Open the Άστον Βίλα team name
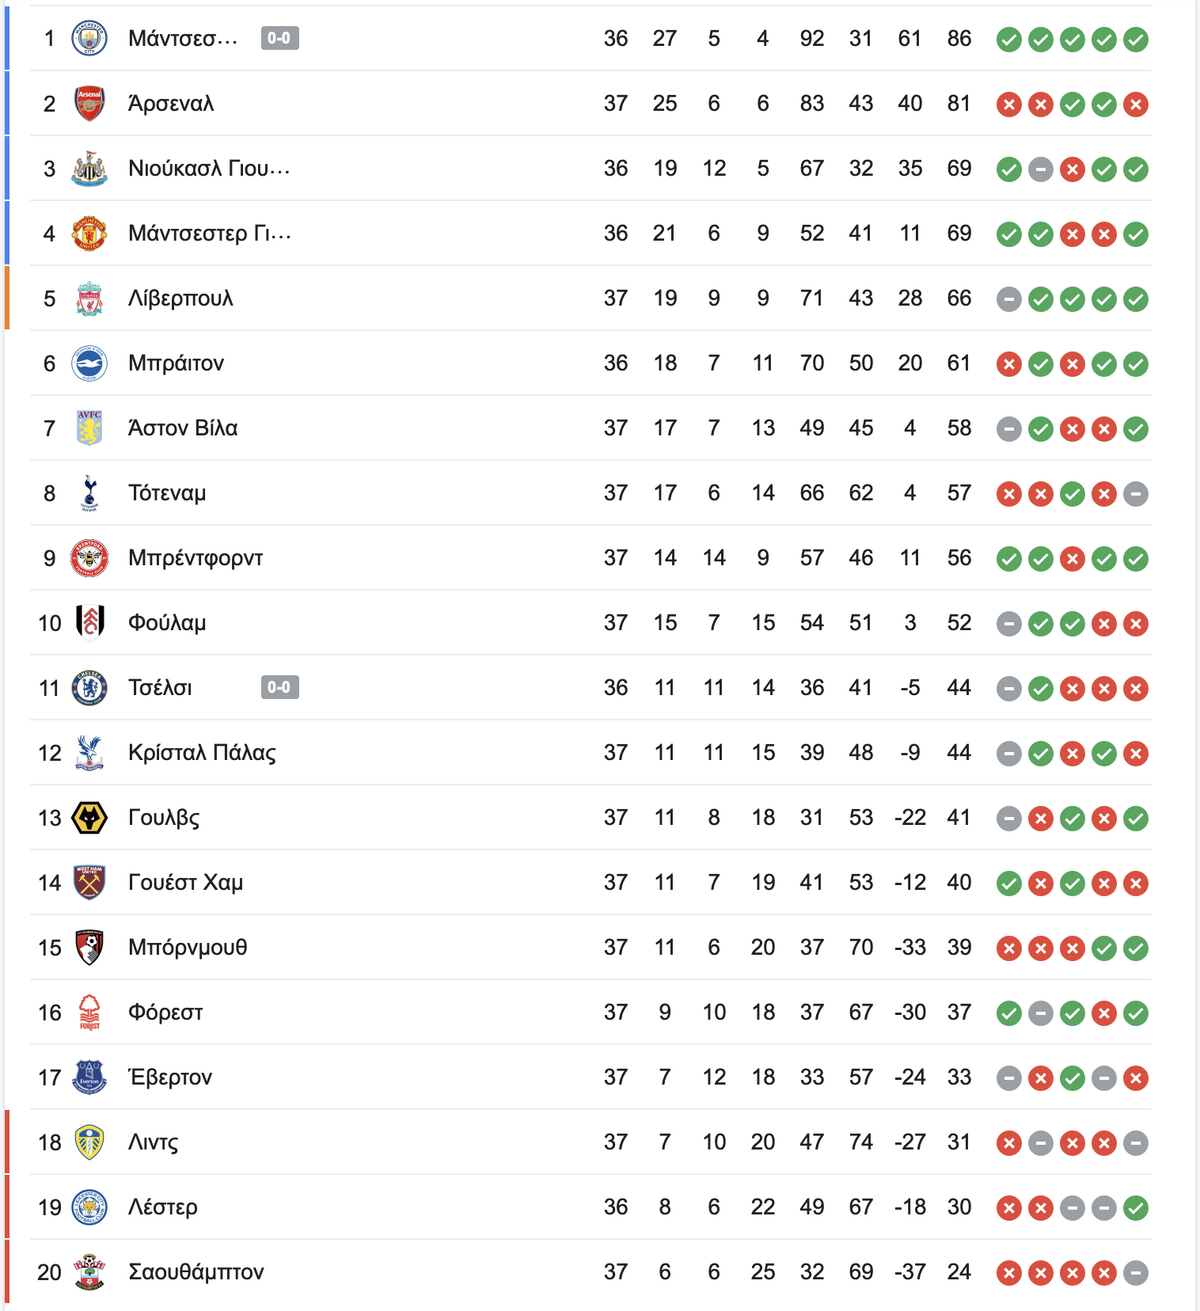This screenshot has width=1200, height=1311. (x=183, y=429)
